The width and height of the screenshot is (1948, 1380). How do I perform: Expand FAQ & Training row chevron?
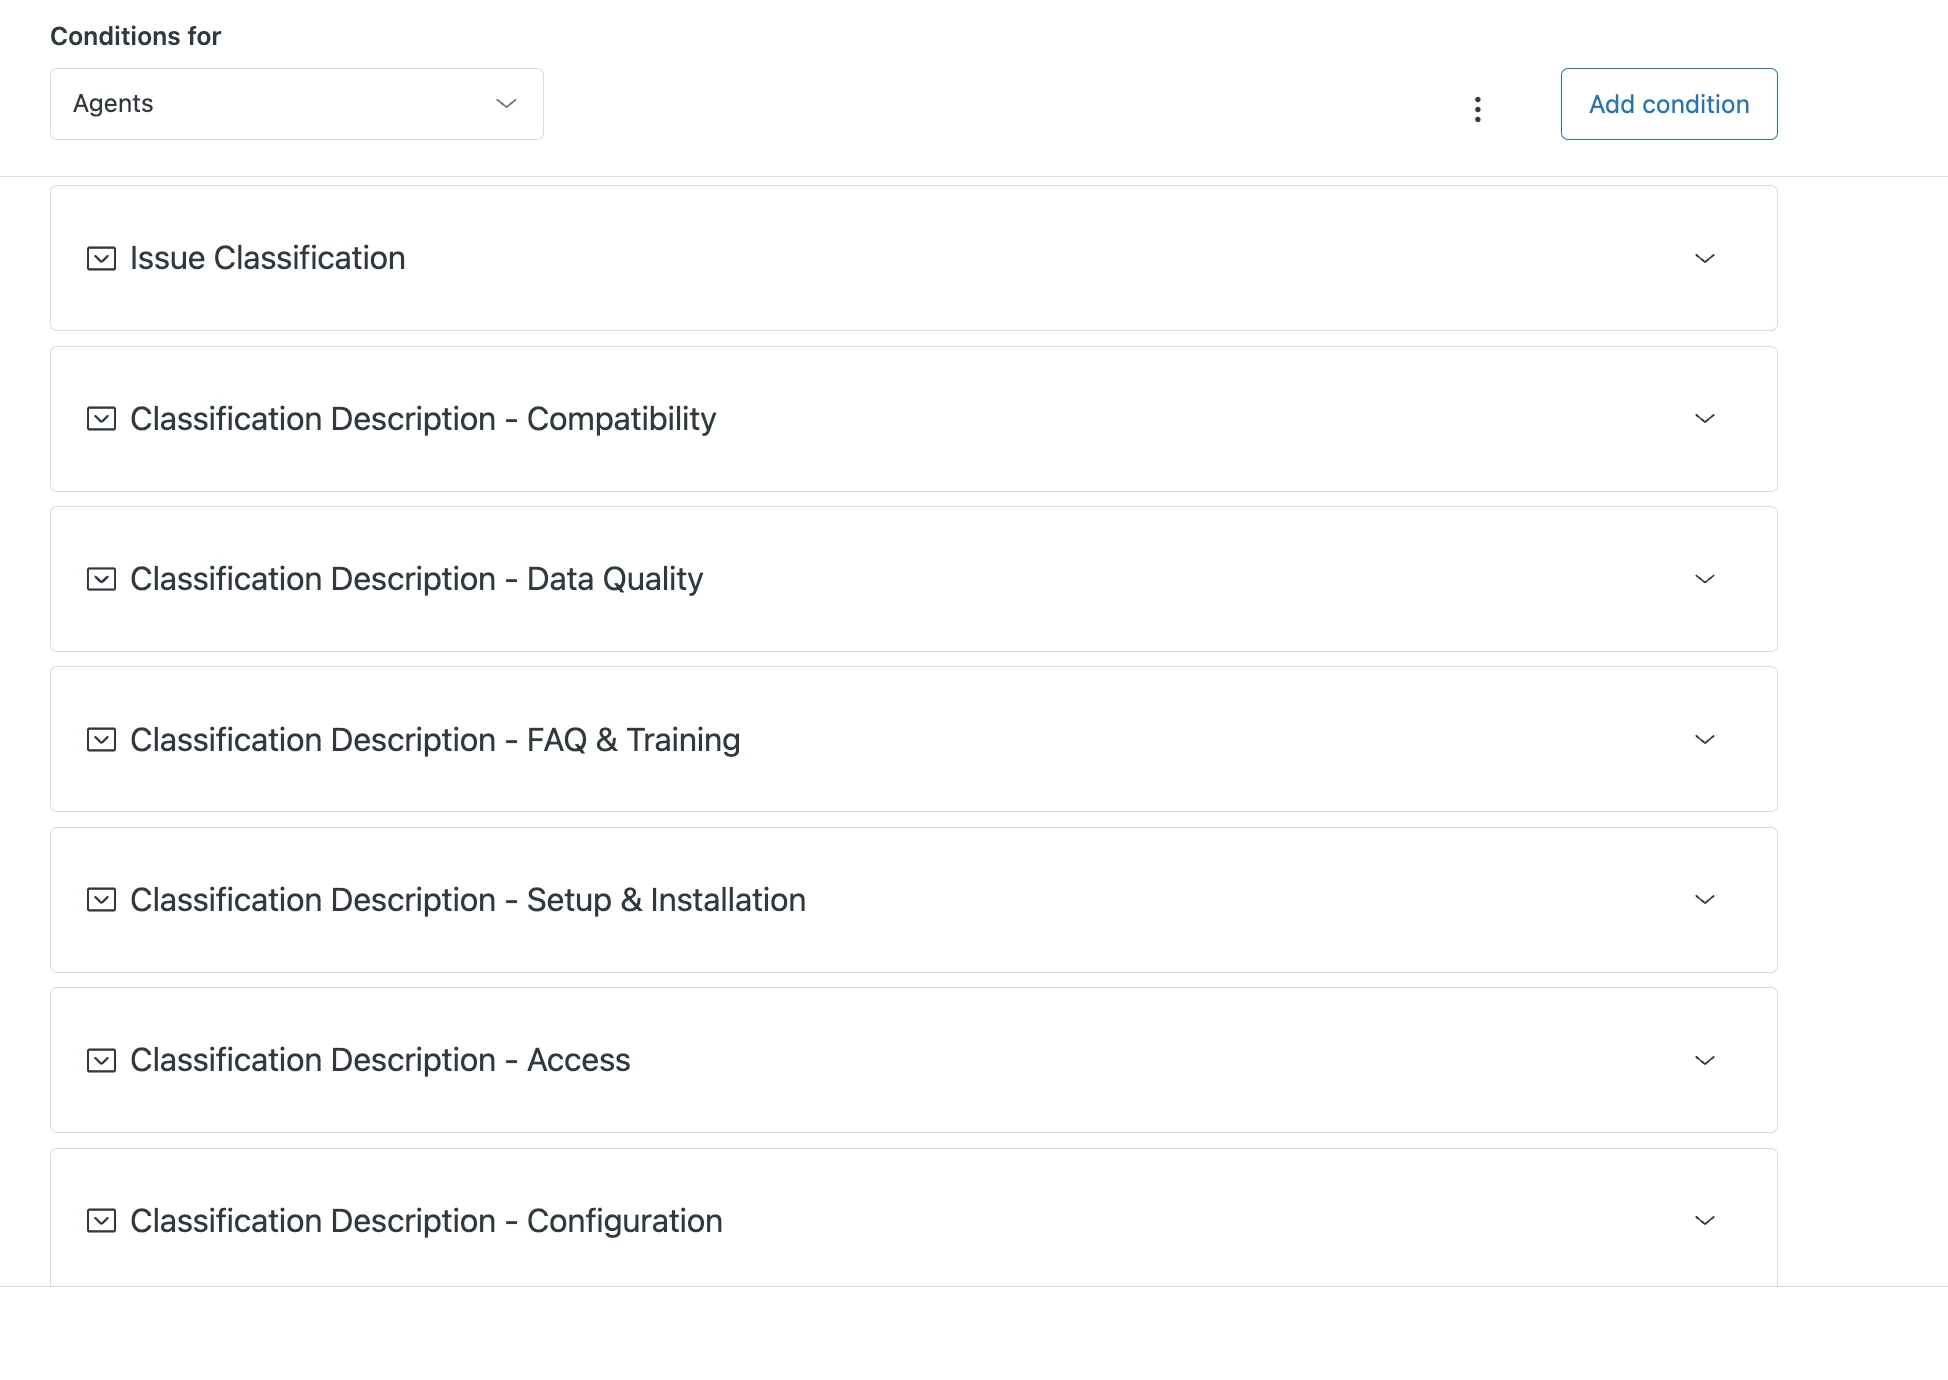(x=1705, y=739)
